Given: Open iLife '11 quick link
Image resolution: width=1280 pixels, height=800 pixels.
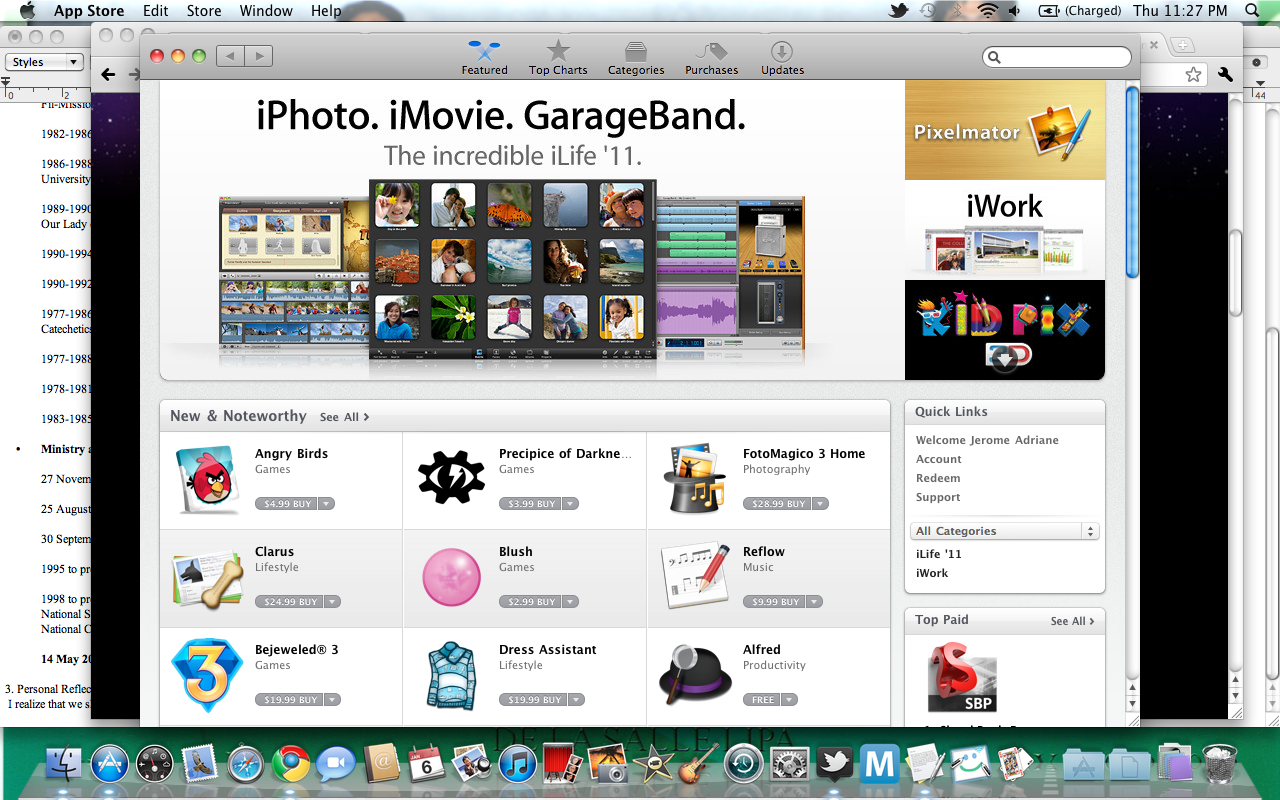Looking at the screenshot, I should 938,554.
